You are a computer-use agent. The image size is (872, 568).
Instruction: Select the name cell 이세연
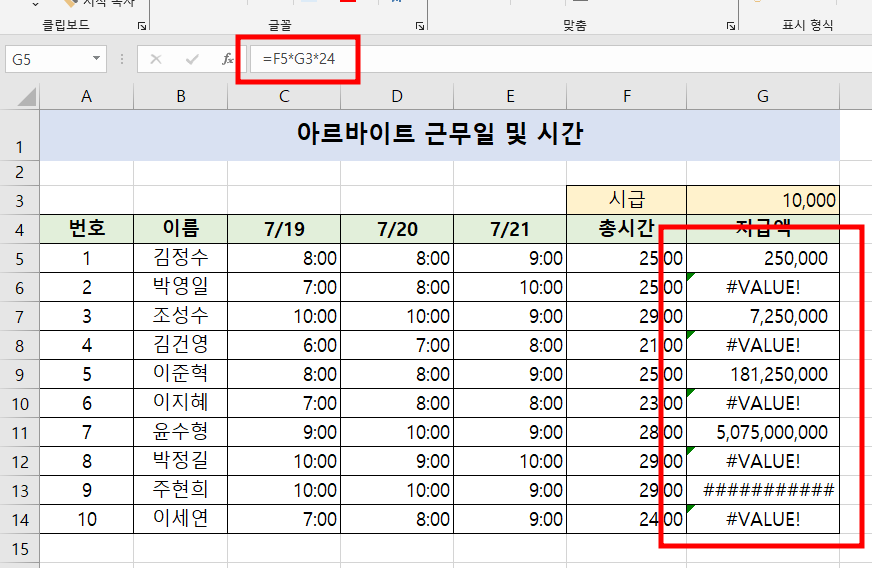(x=181, y=520)
